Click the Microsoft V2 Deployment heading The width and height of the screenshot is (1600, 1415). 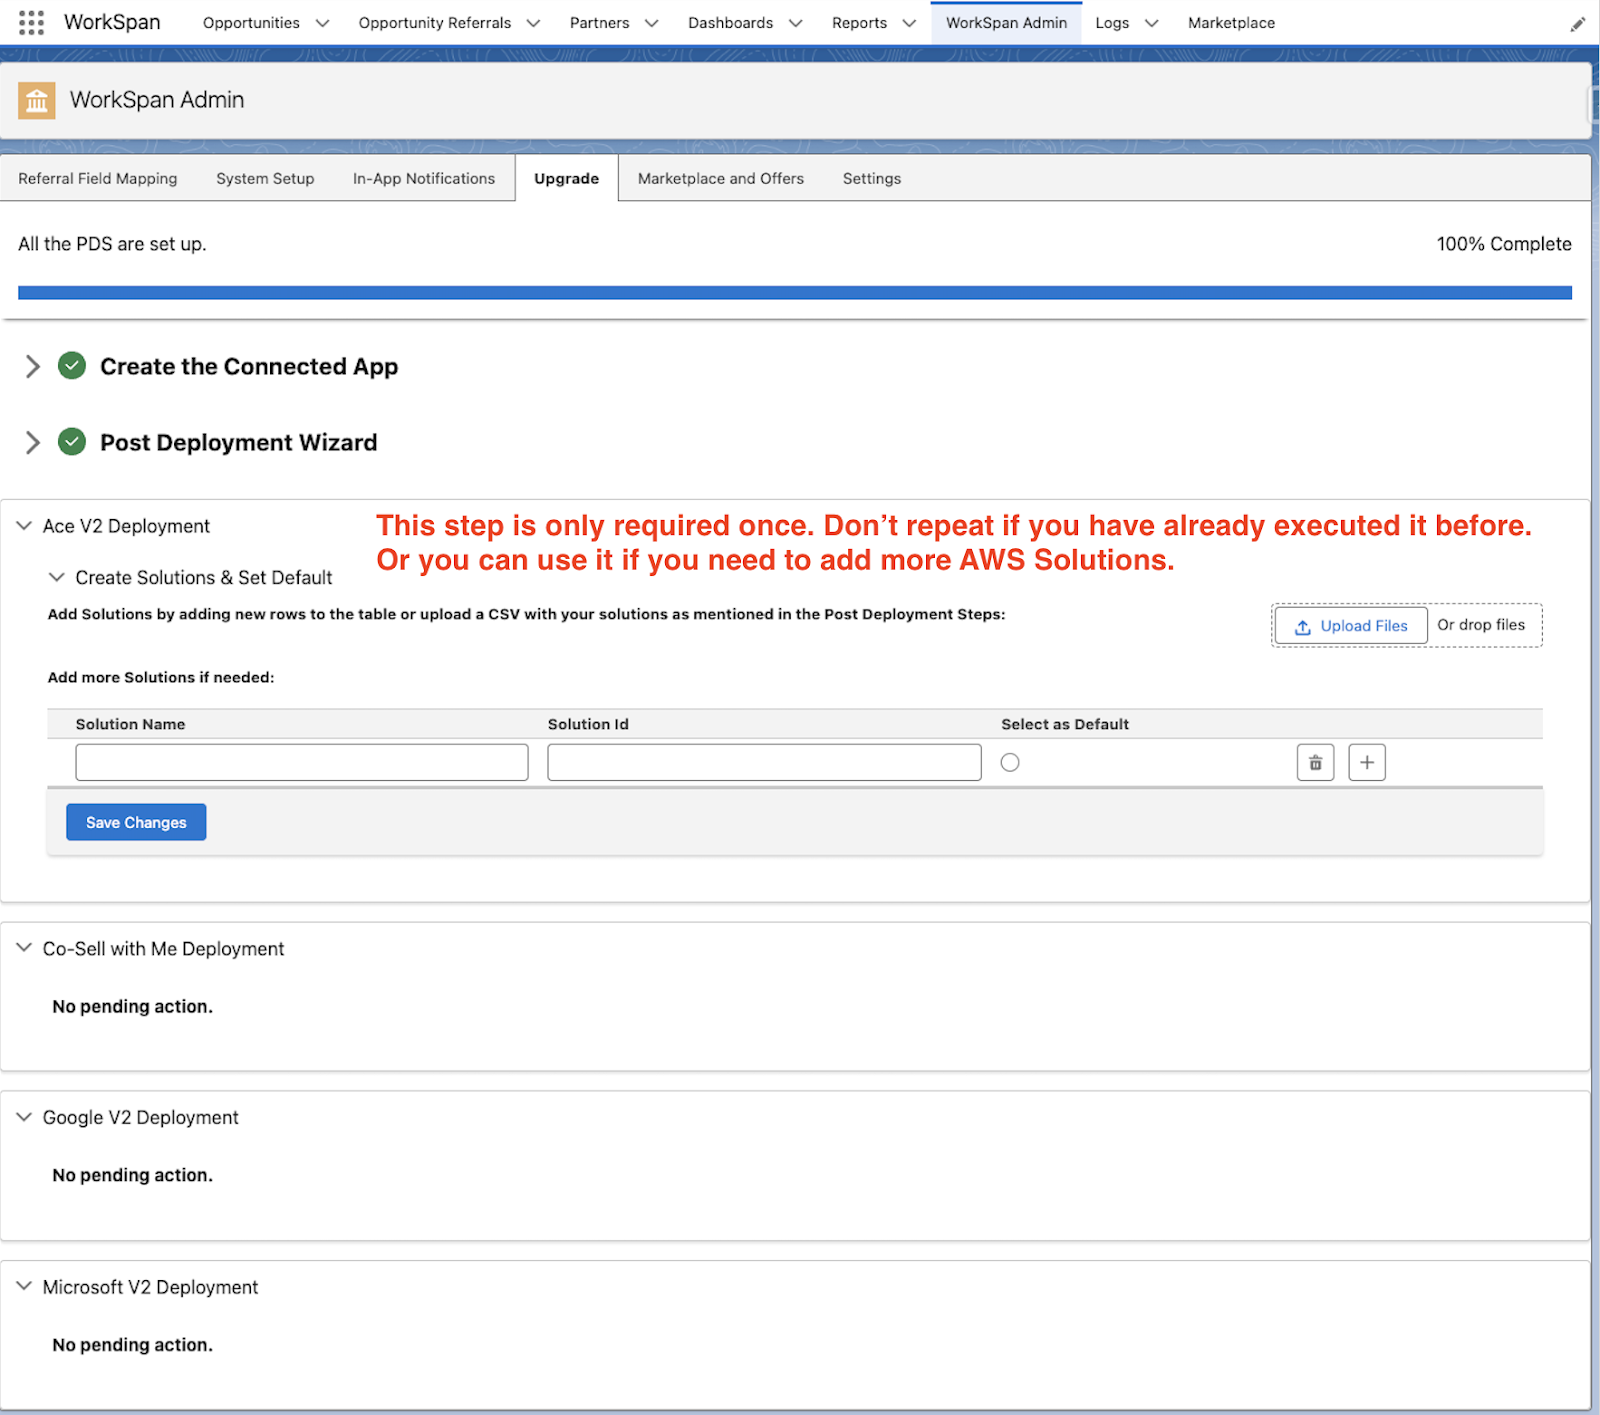click(150, 1287)
